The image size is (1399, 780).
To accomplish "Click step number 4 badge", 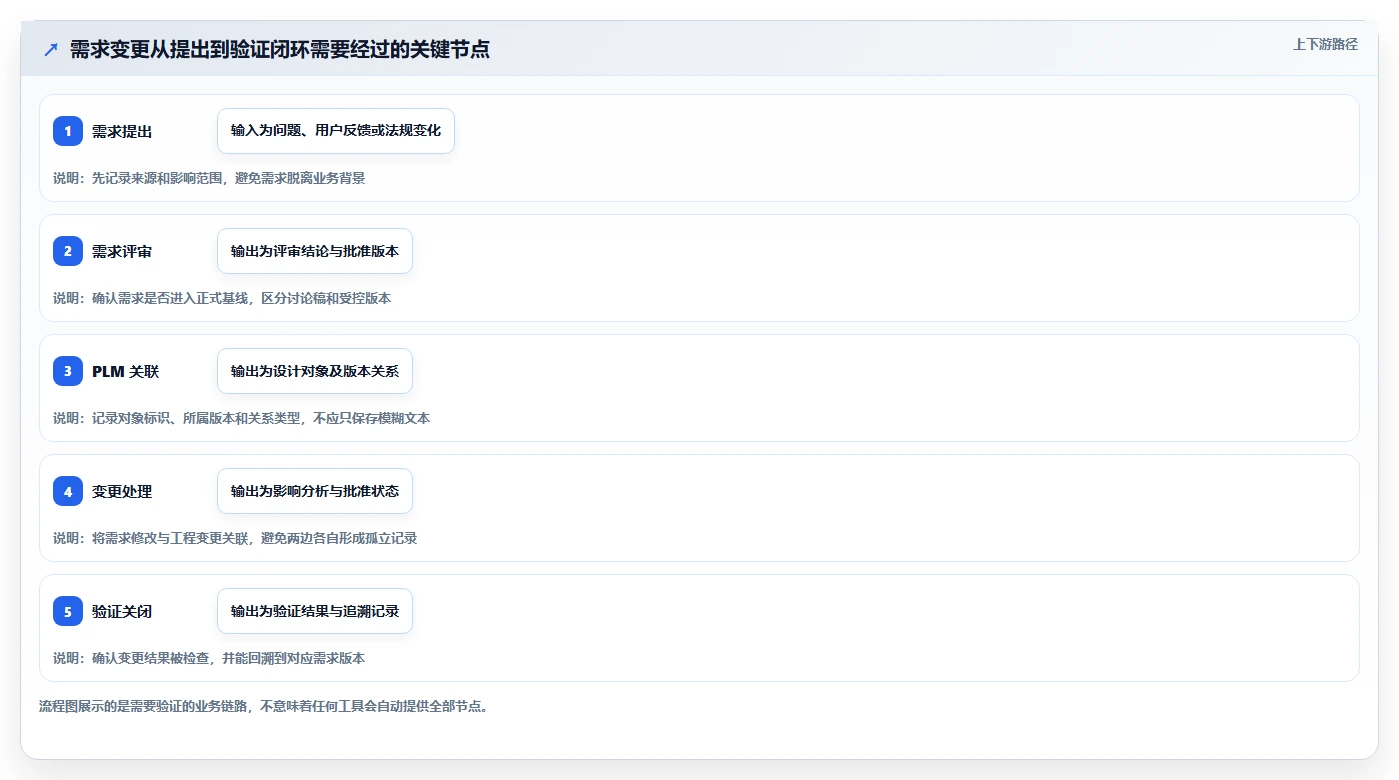I will pyautogui.click(x=68, y=491).
